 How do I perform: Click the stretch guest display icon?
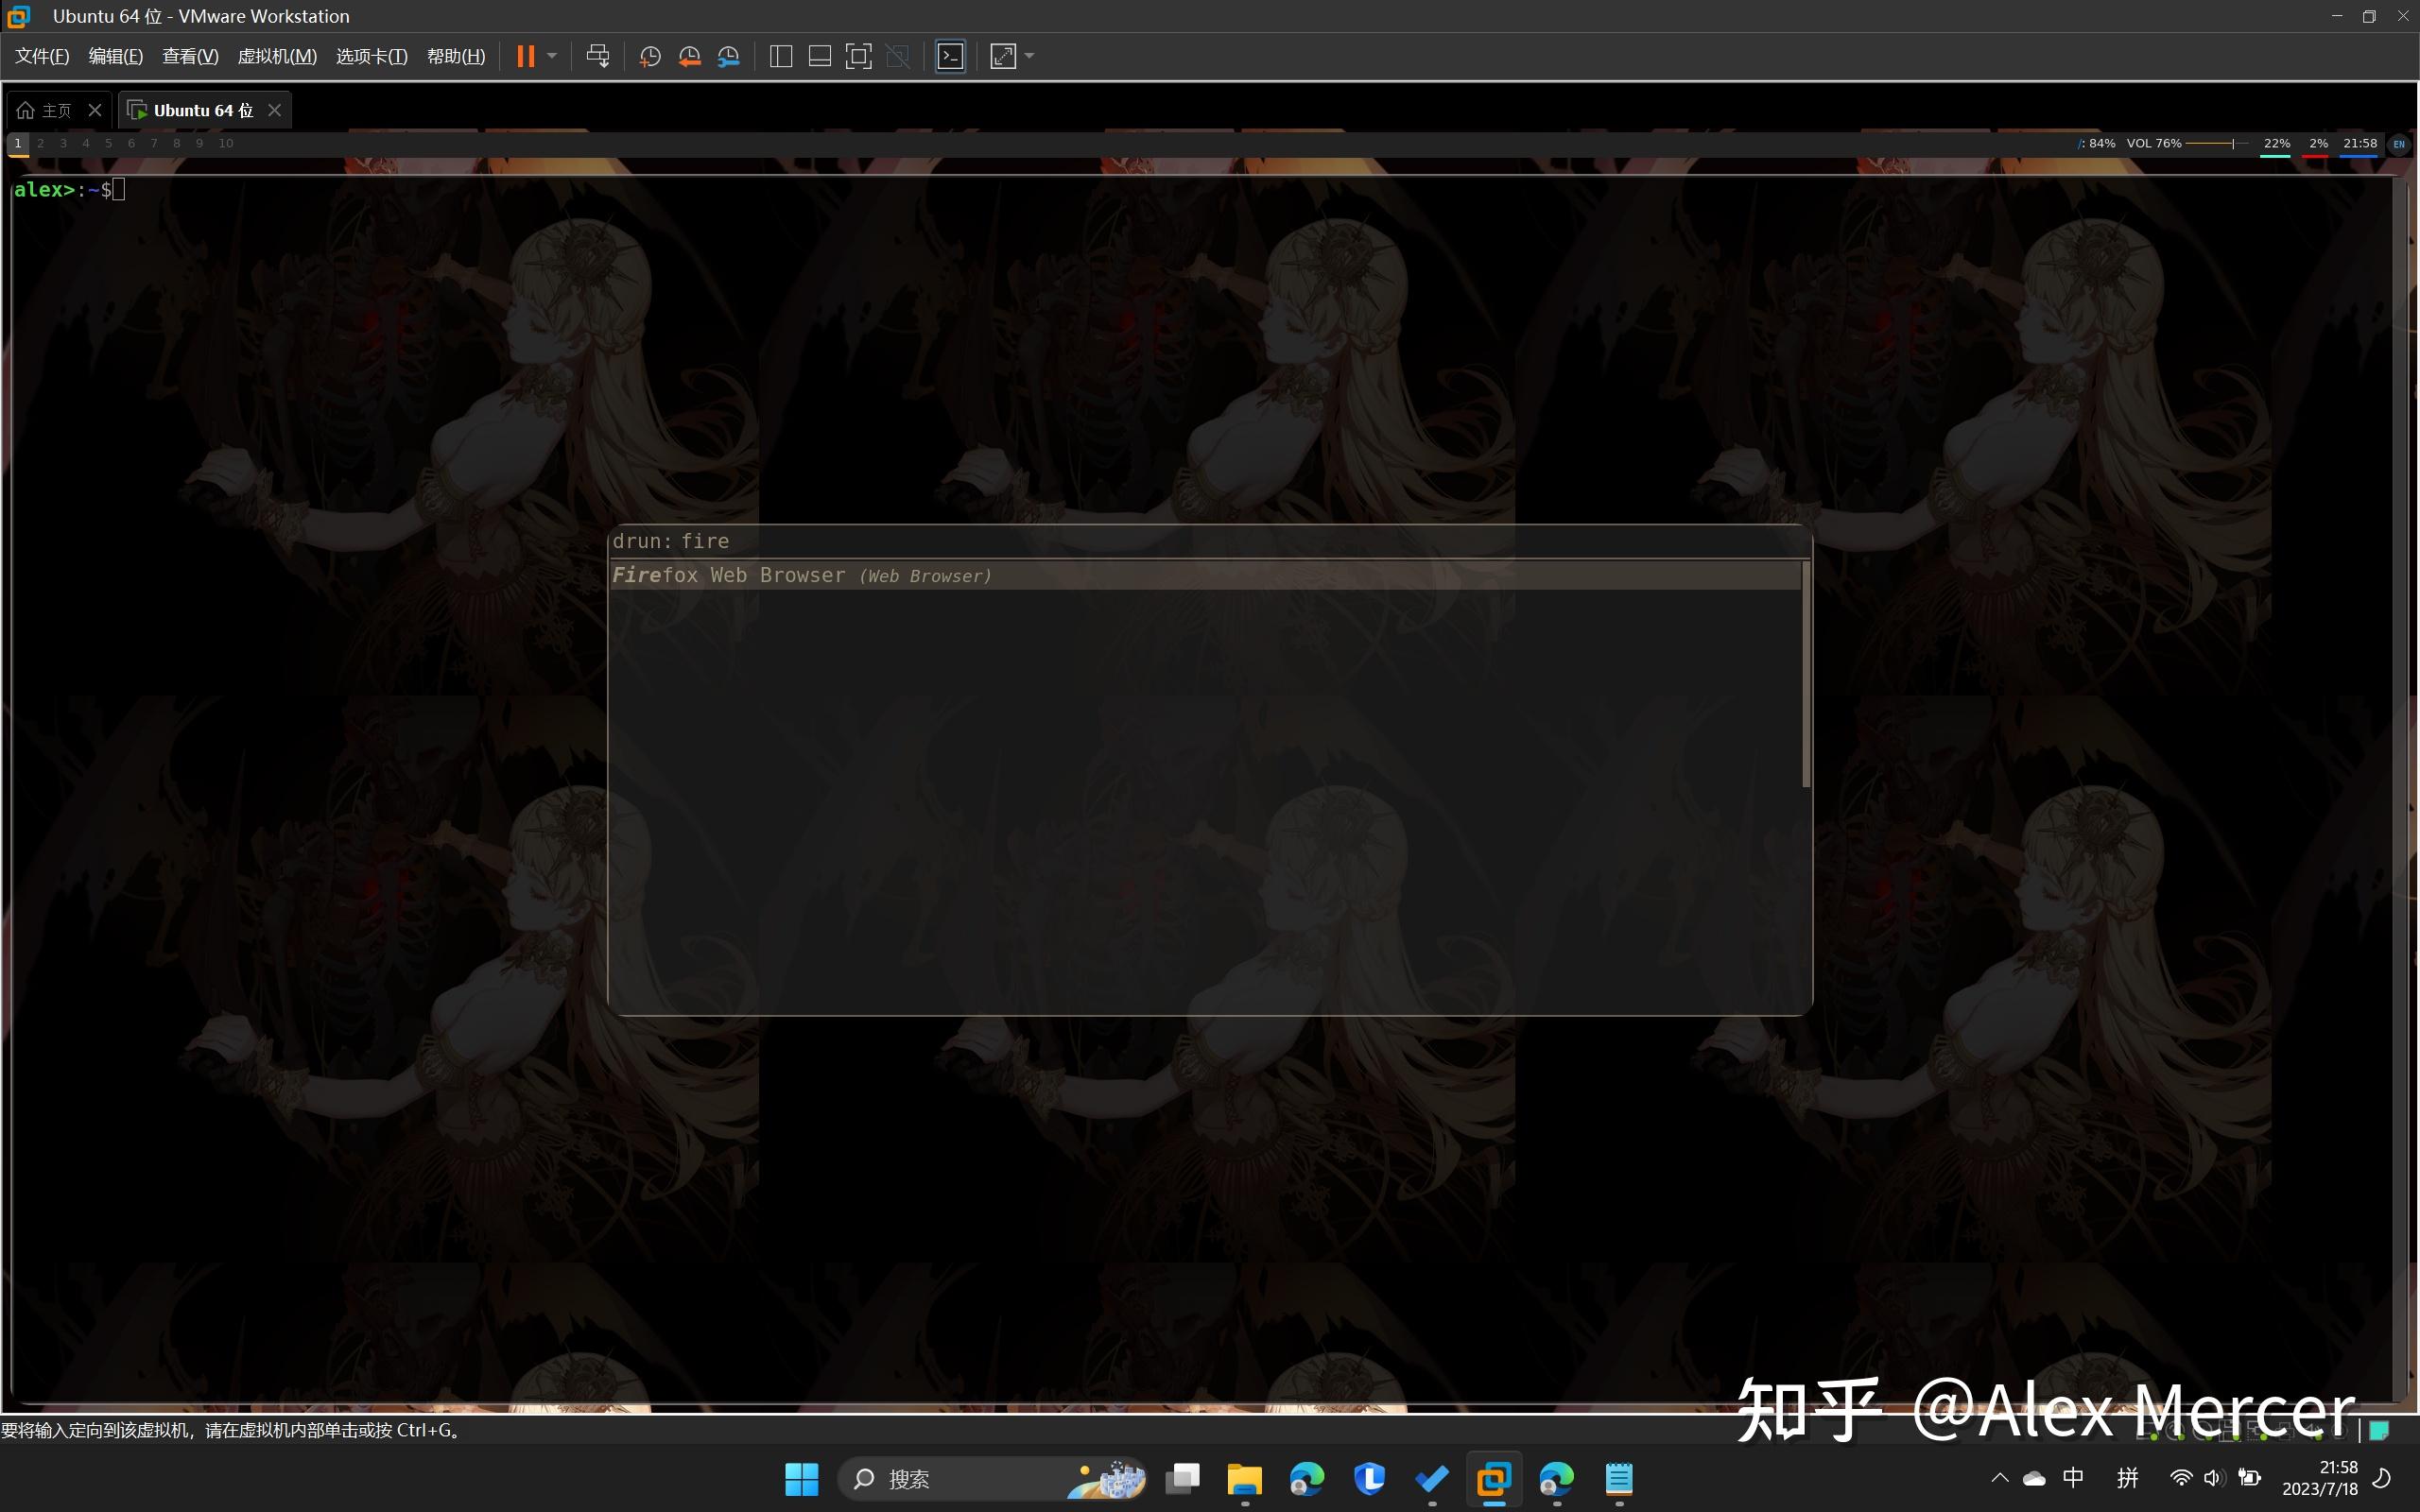point(1003,56)
